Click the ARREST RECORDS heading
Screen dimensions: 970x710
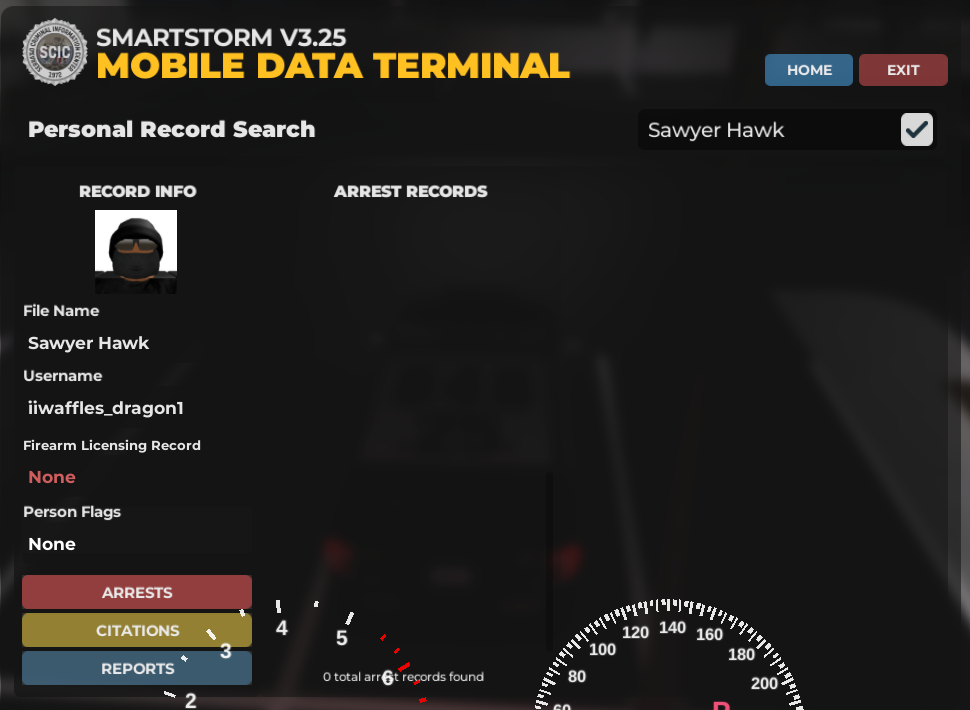411,191
